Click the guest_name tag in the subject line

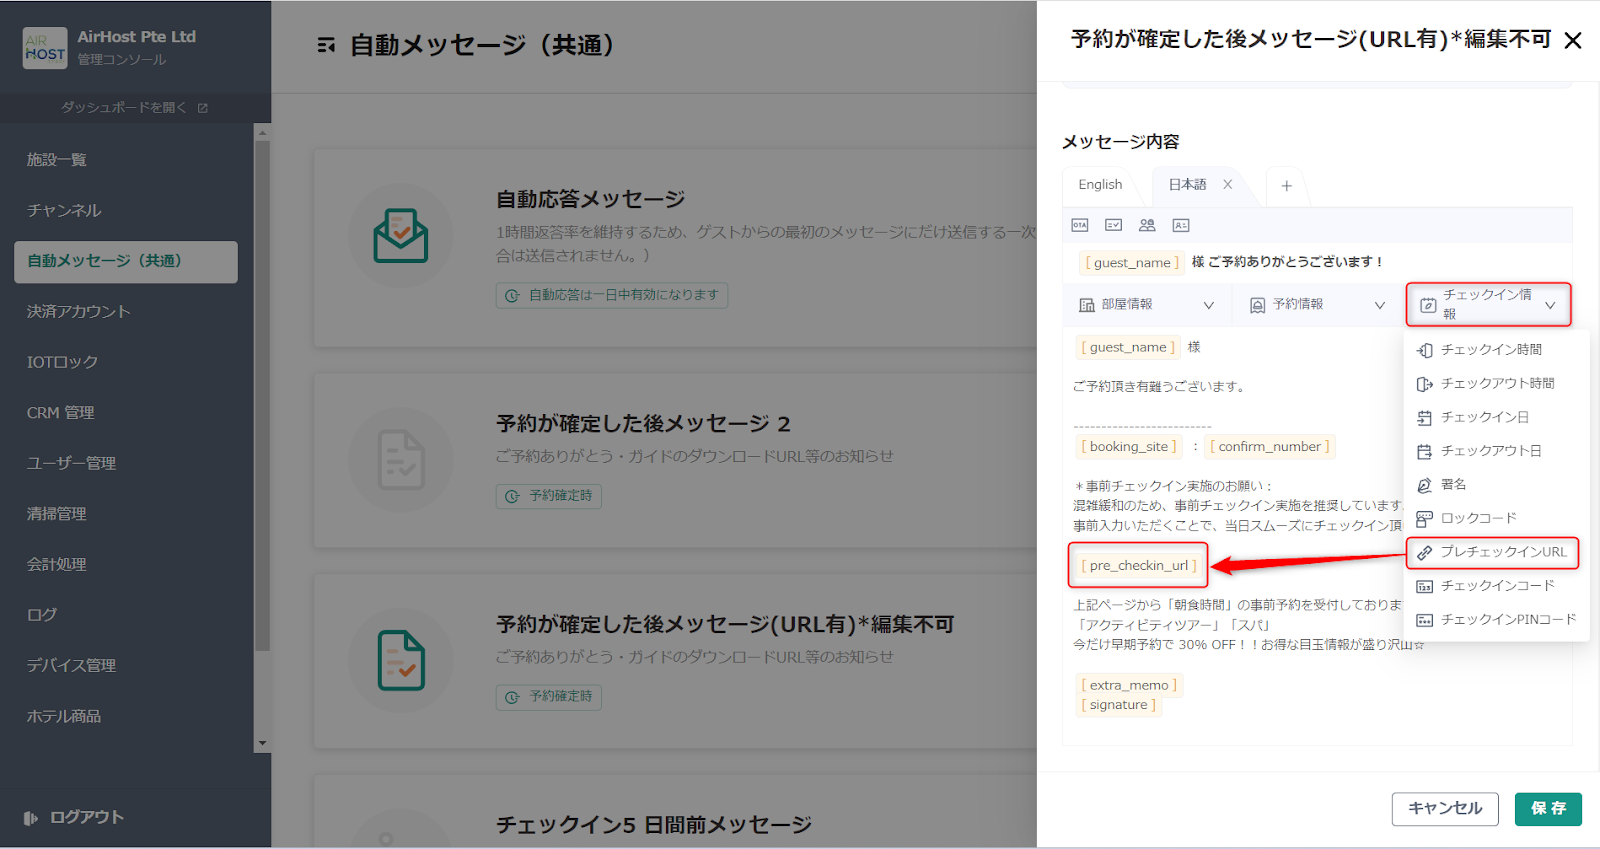point(1132,263)
